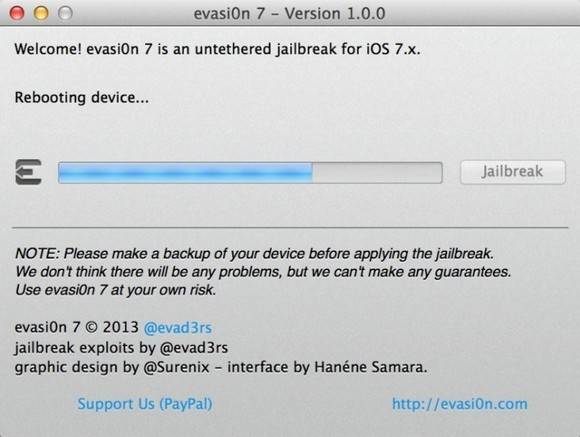Visit the http://evasi0n.com link
Image resolution: width=580 pixels, height=437 pixels.
[460, 404]
